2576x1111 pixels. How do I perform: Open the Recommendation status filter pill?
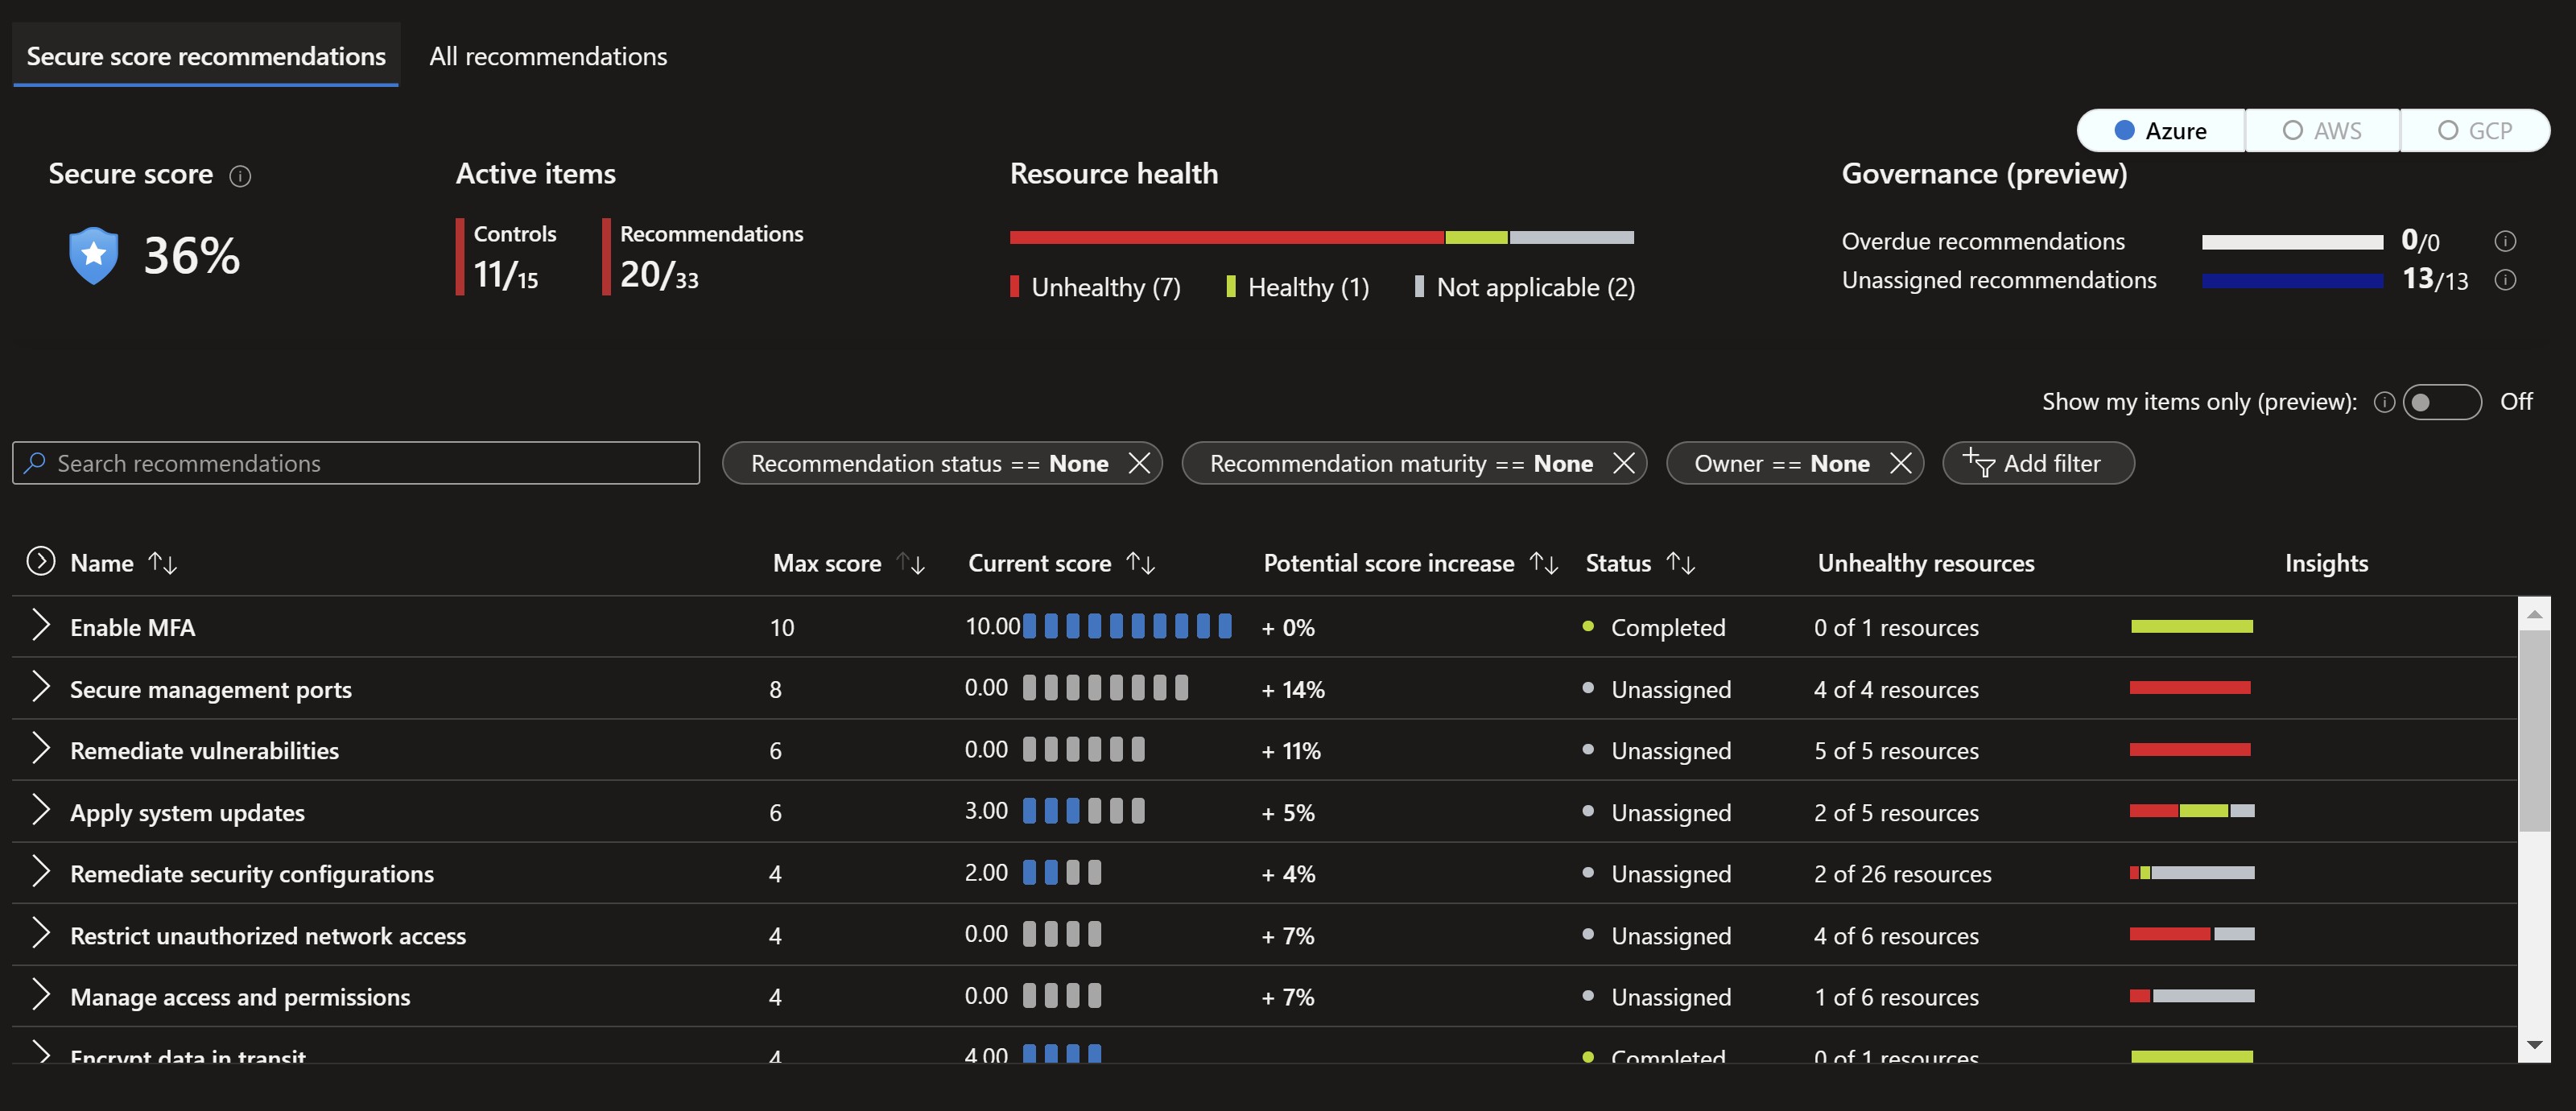[929, 463]
